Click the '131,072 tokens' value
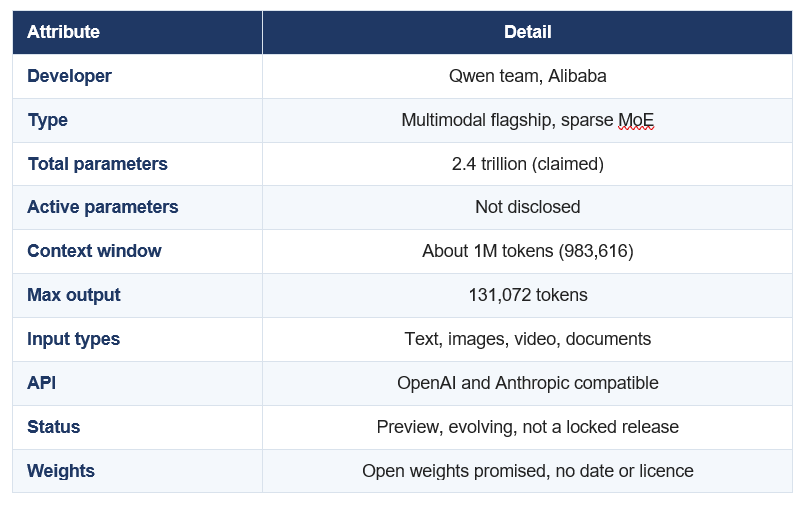The image size is (812, 507). pos(528,295)
